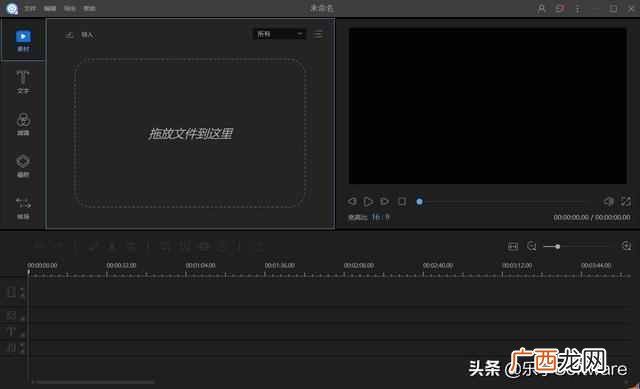Viewport: 640px width, 389px height.
Task: Open the 帮助 menu
Action: pyautogui.click(x=89, y=8)
